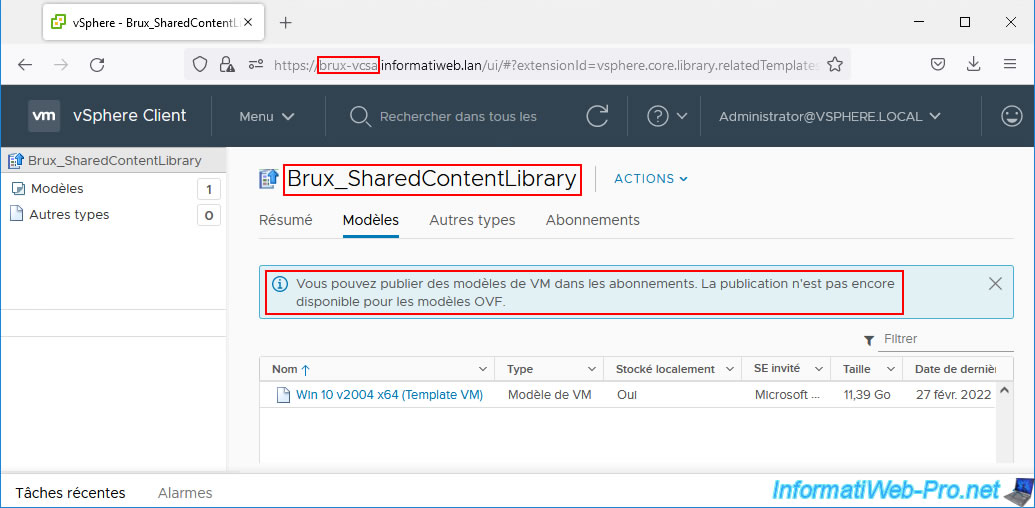Click the smiley feedback icon
Viewport: 1035px width, 508px height.
point(1011,116)
